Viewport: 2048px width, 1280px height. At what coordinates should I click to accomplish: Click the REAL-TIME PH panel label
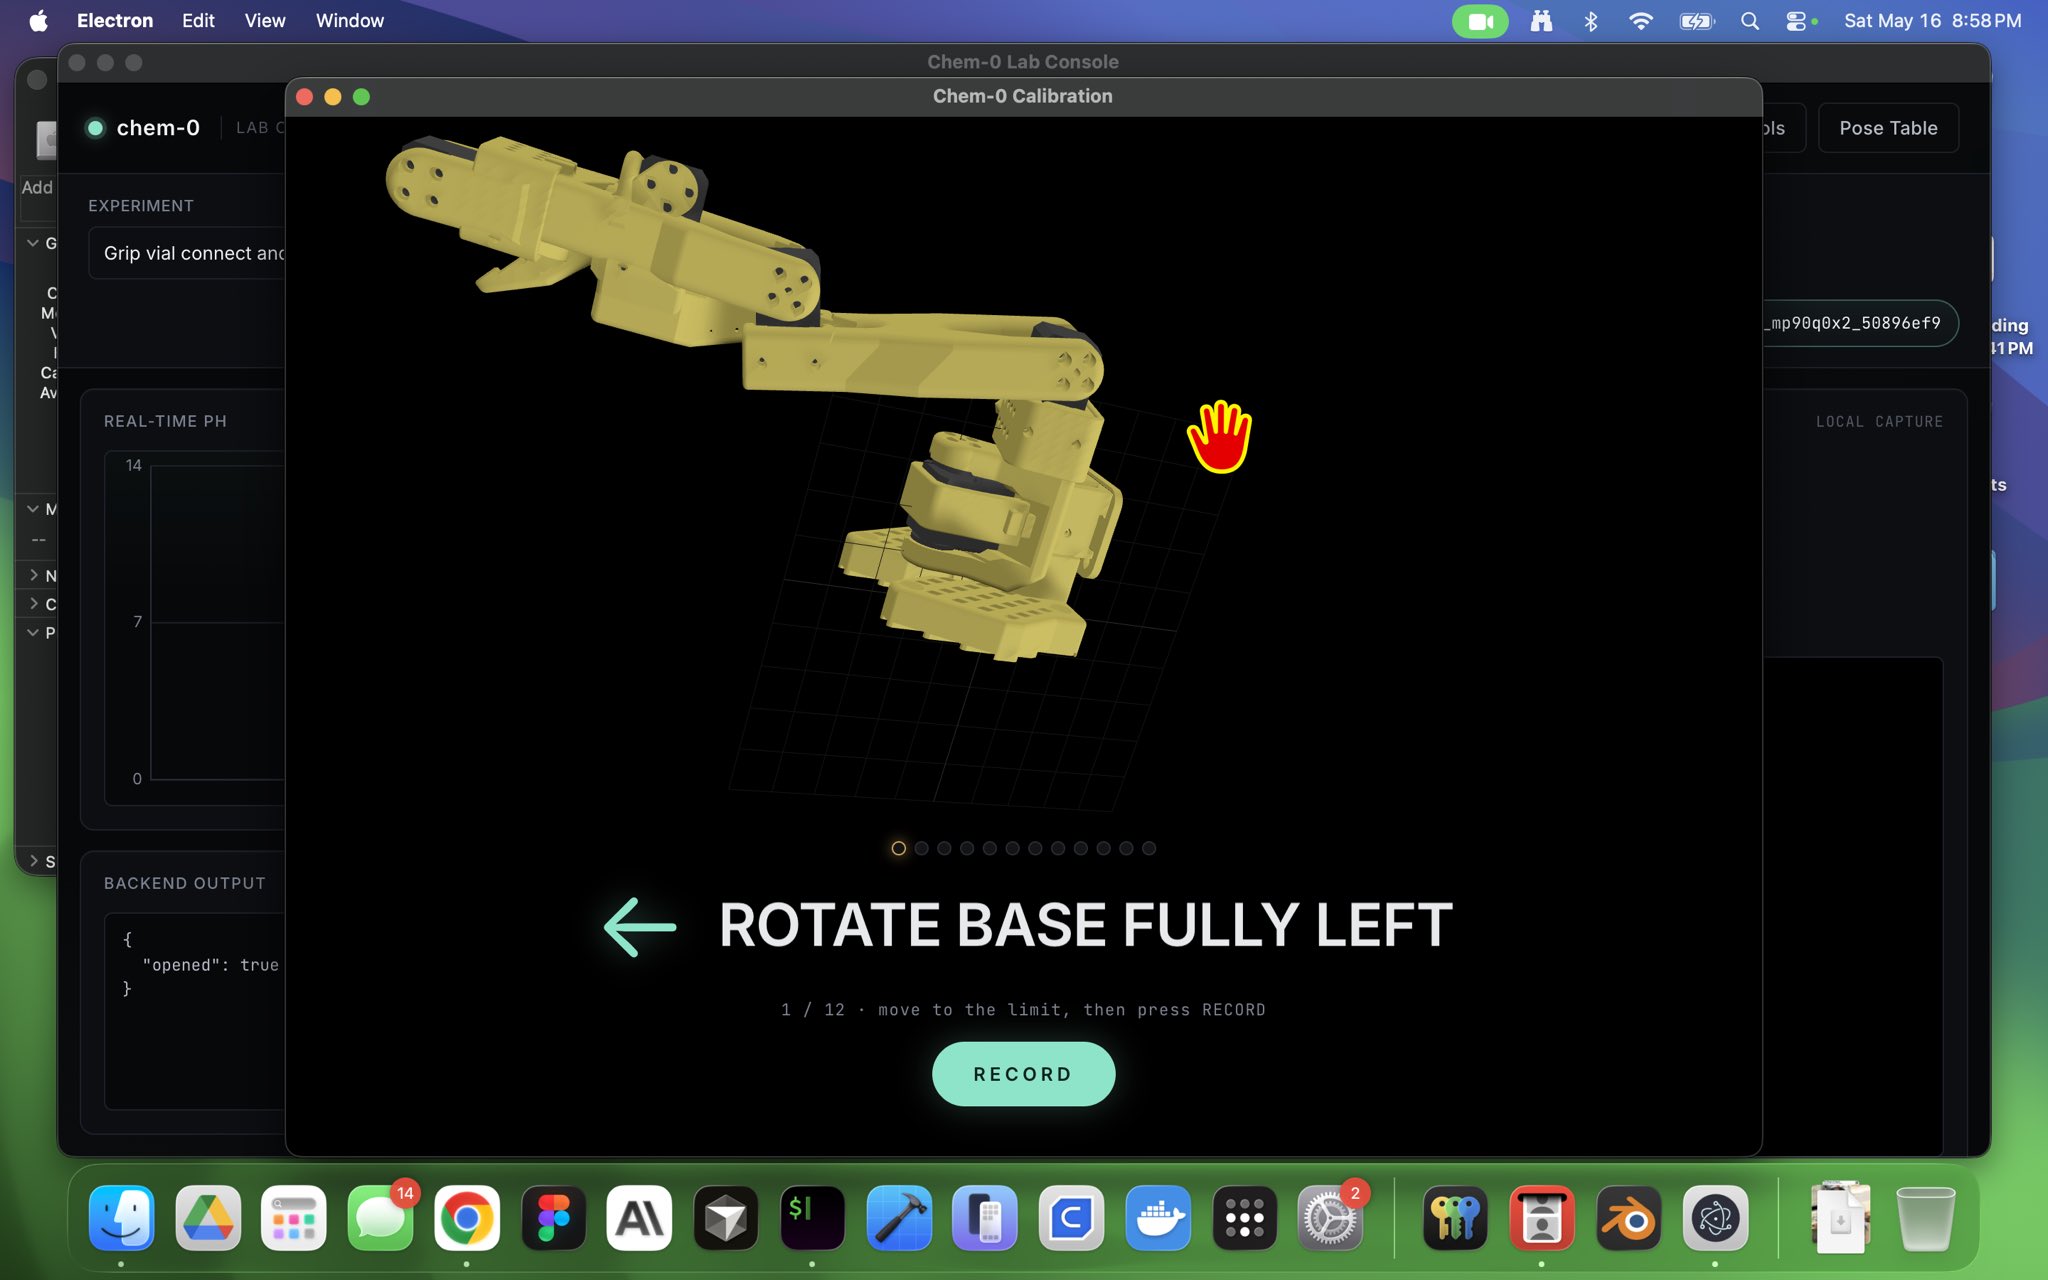(x=165, y=421)
